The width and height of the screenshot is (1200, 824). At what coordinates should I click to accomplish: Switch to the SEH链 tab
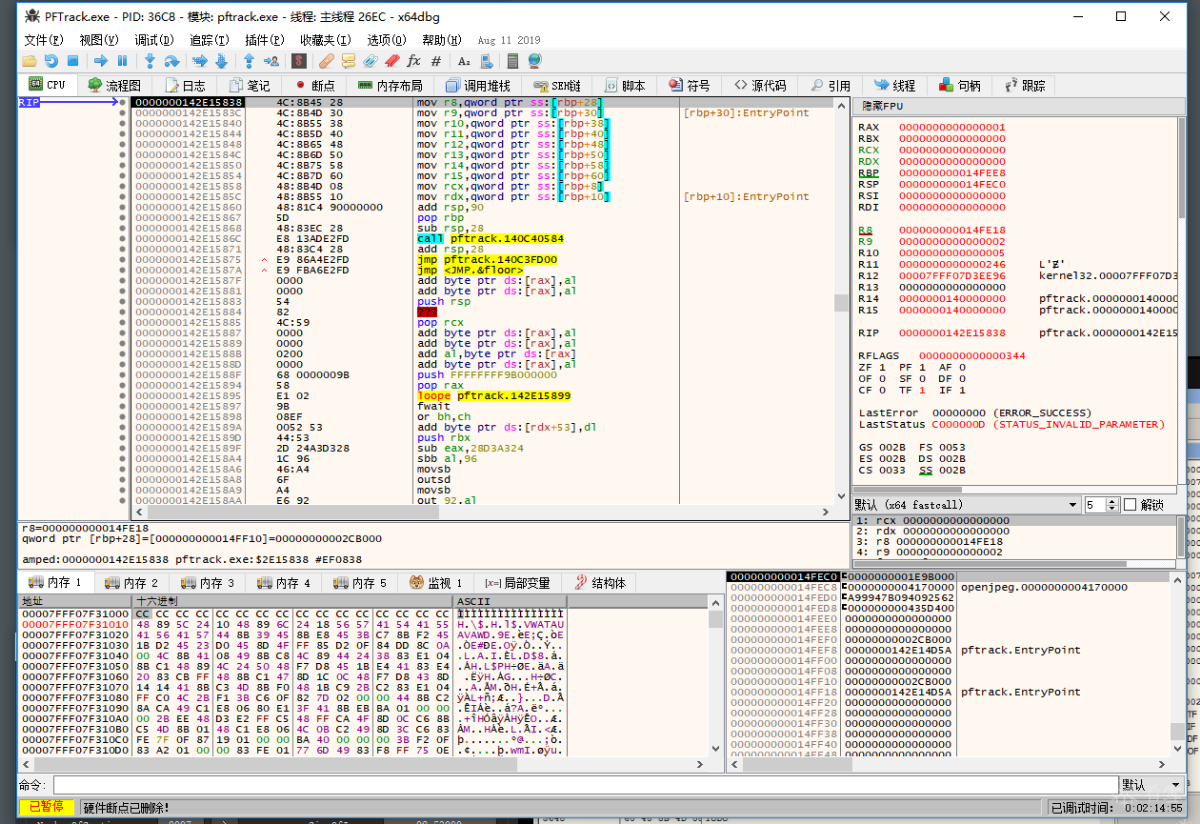pos(558,85)
